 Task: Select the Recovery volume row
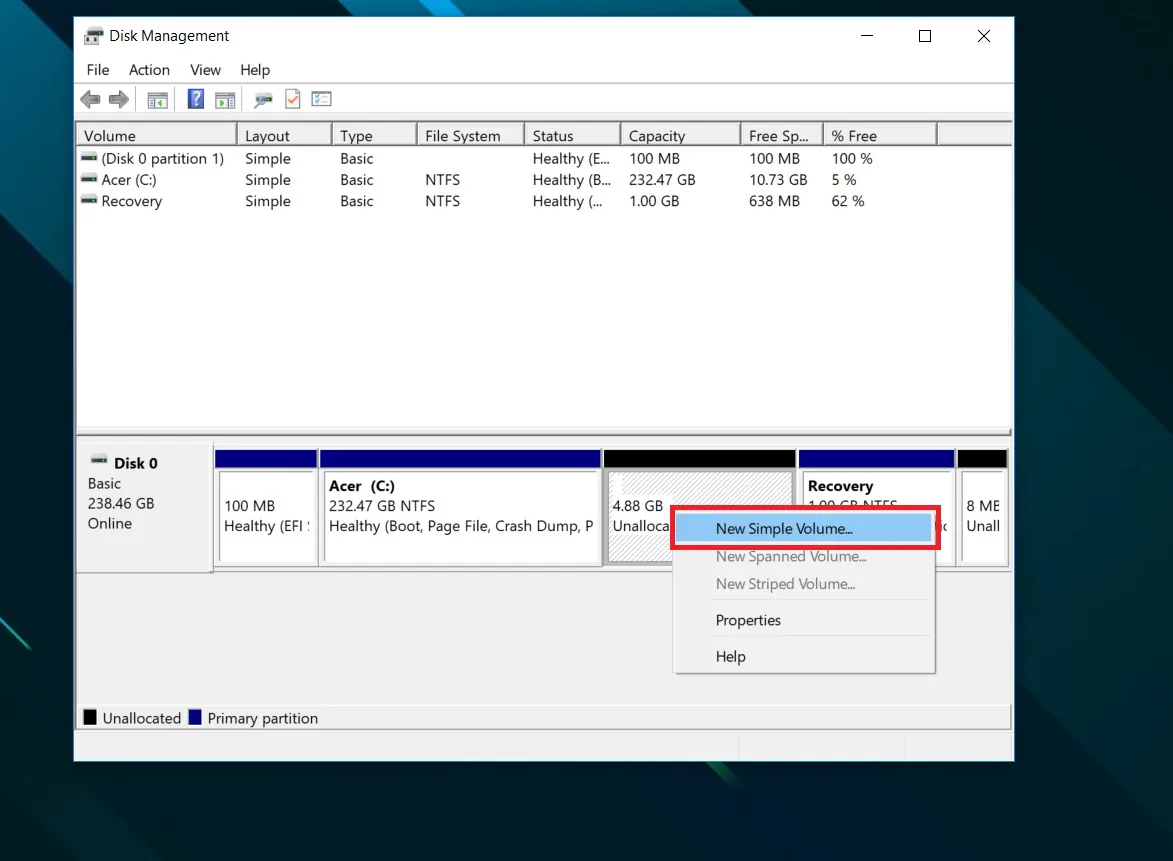(x=507, y=201)
